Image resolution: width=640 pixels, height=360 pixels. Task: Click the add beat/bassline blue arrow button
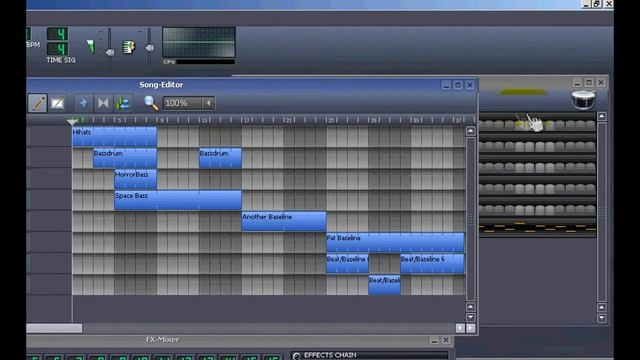click(83, 103)
